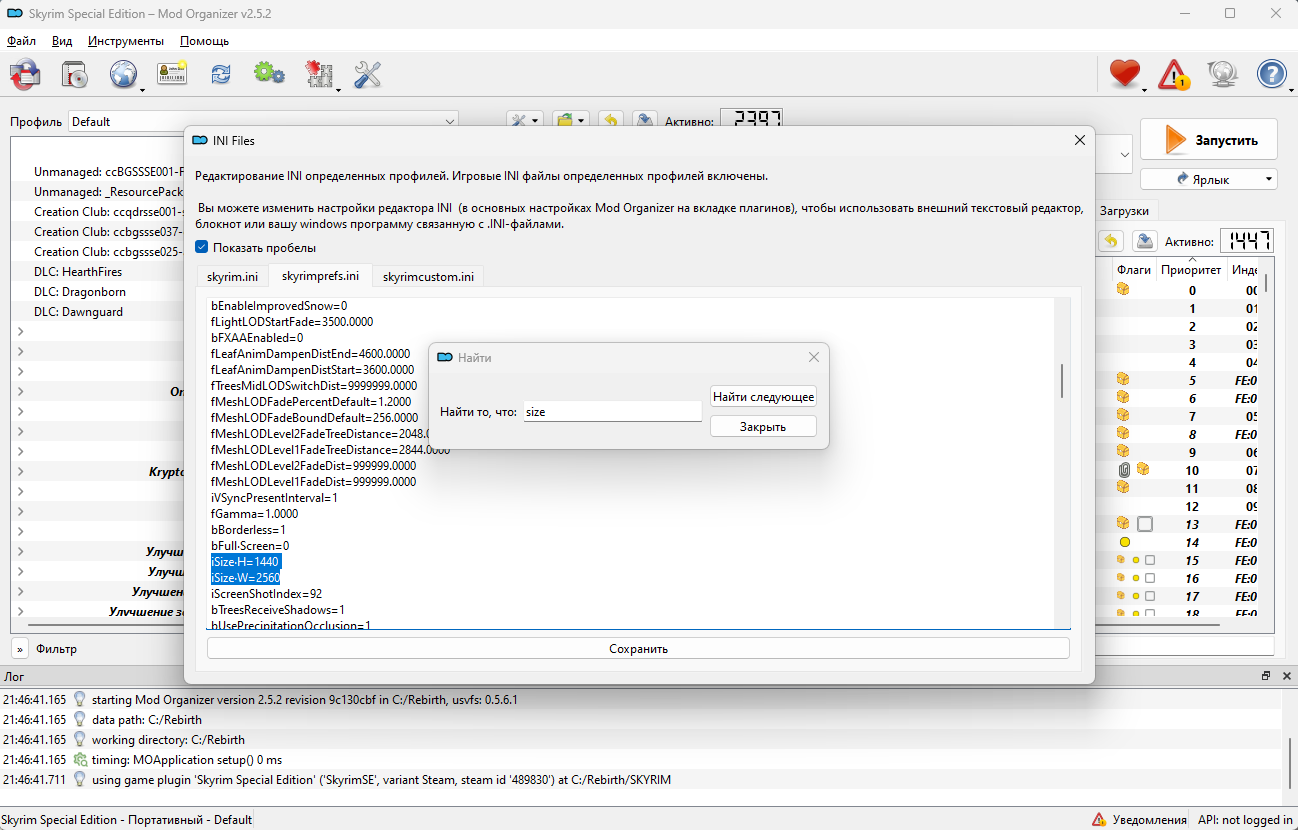
Task: Open the Файл menu
Action: 21,41
